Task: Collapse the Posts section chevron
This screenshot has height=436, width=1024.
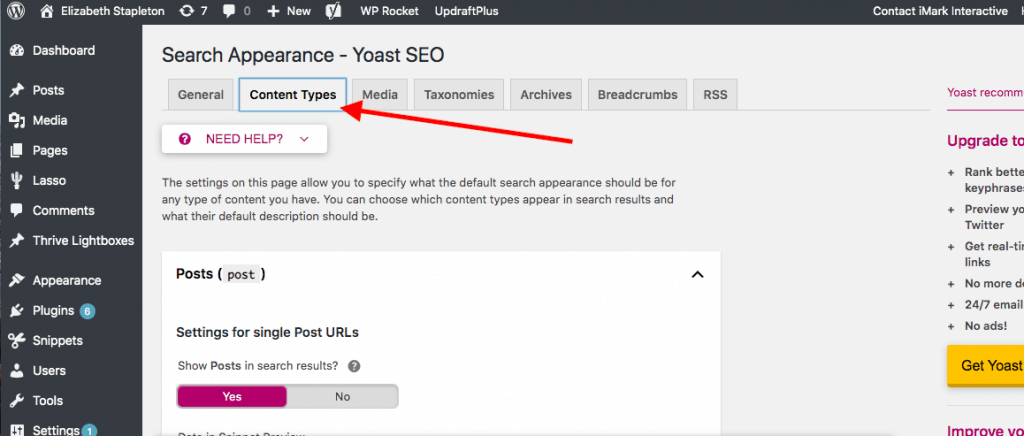Action: click(x=697, y=275)
